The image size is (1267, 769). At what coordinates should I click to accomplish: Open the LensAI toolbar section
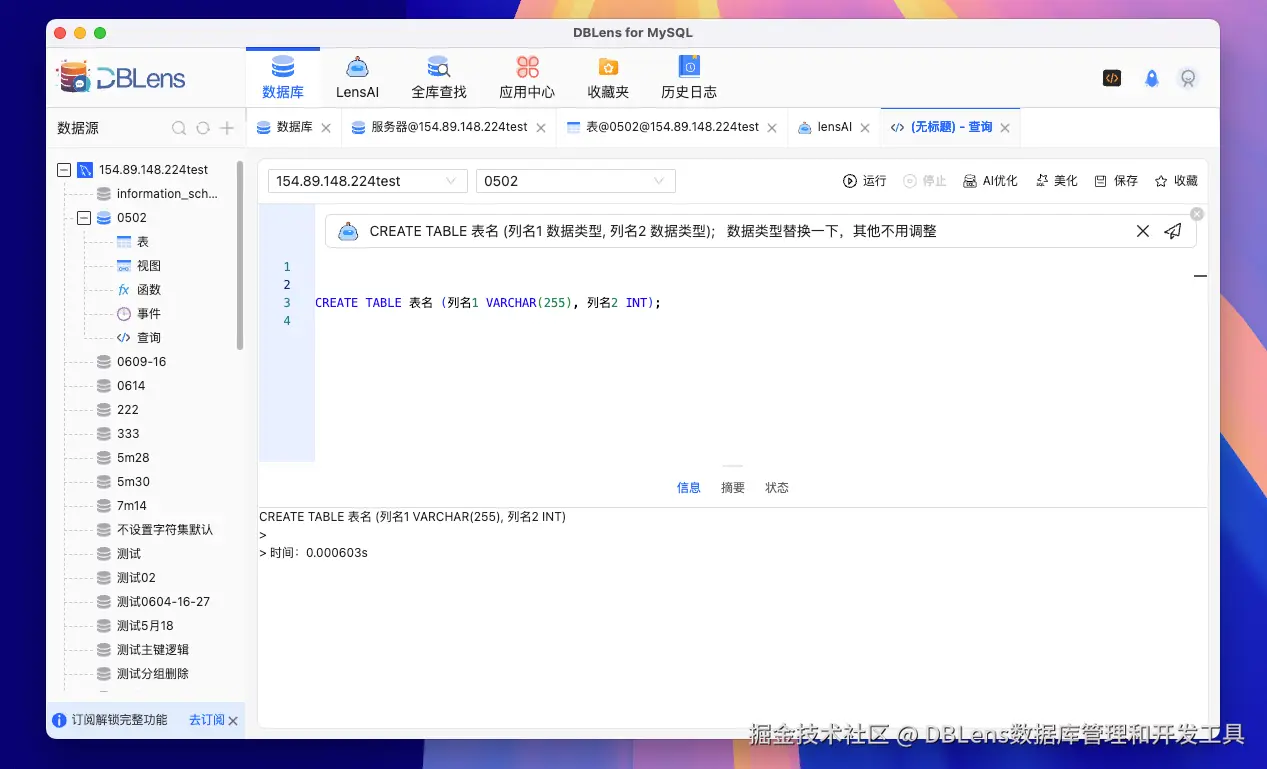pyautogui.click(x=357, y=77)
